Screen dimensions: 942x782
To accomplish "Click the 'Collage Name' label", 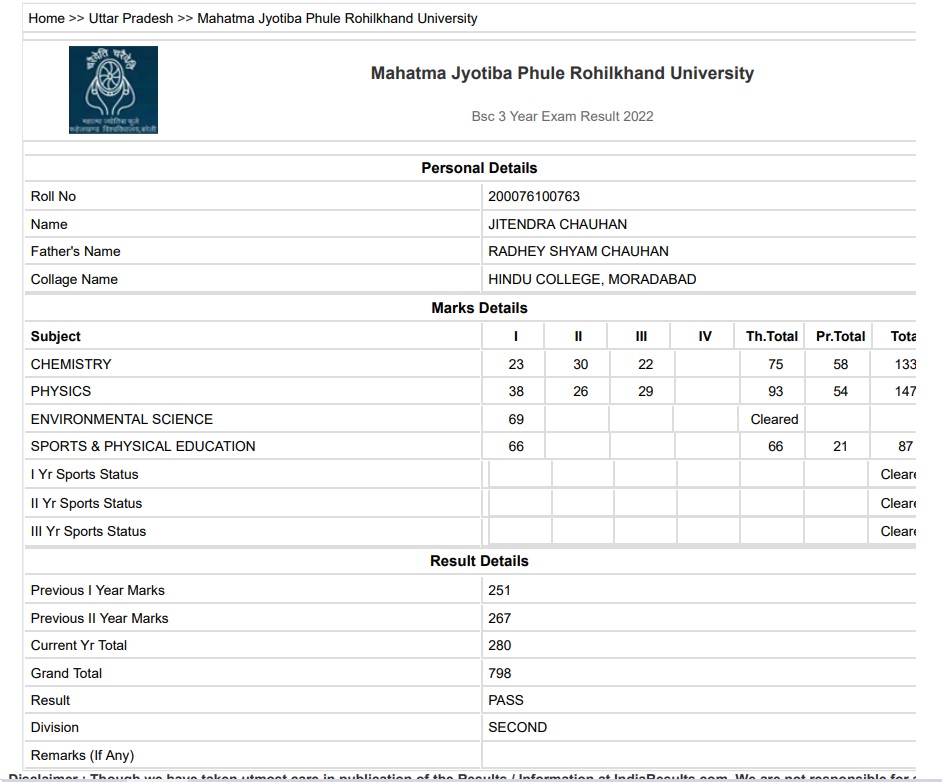I will [x=74, y=279].
